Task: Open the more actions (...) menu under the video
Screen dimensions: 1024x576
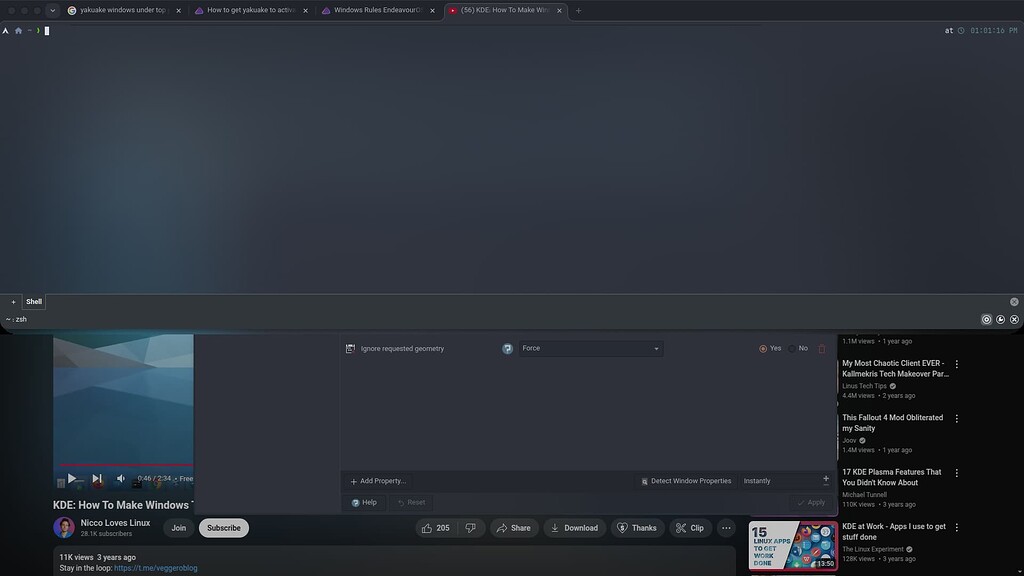Action: [x=726, y=527]
